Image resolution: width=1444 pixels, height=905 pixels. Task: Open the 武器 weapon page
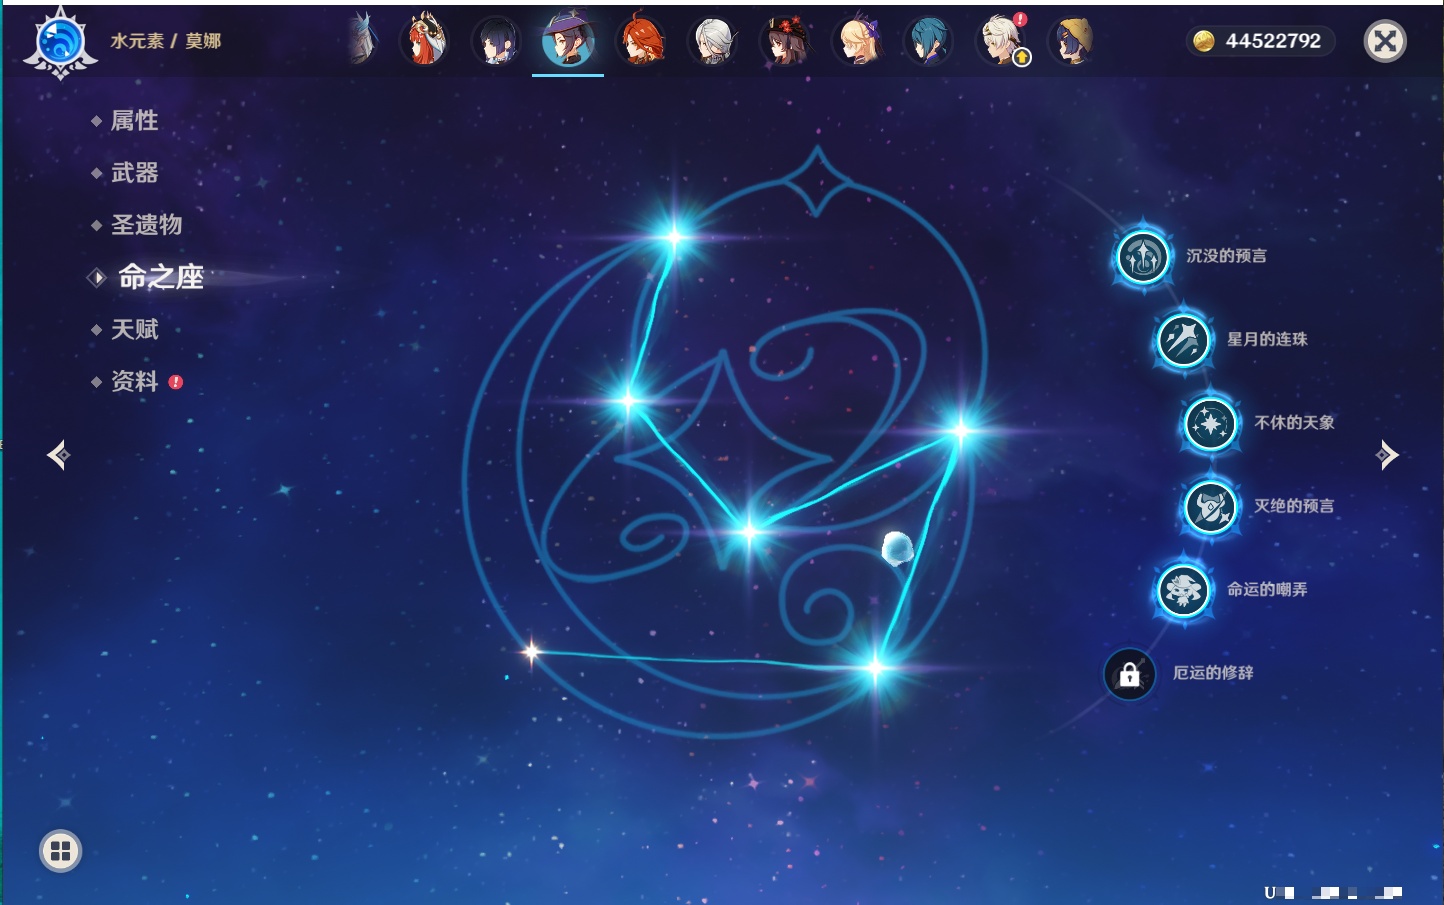coord(134,173)
